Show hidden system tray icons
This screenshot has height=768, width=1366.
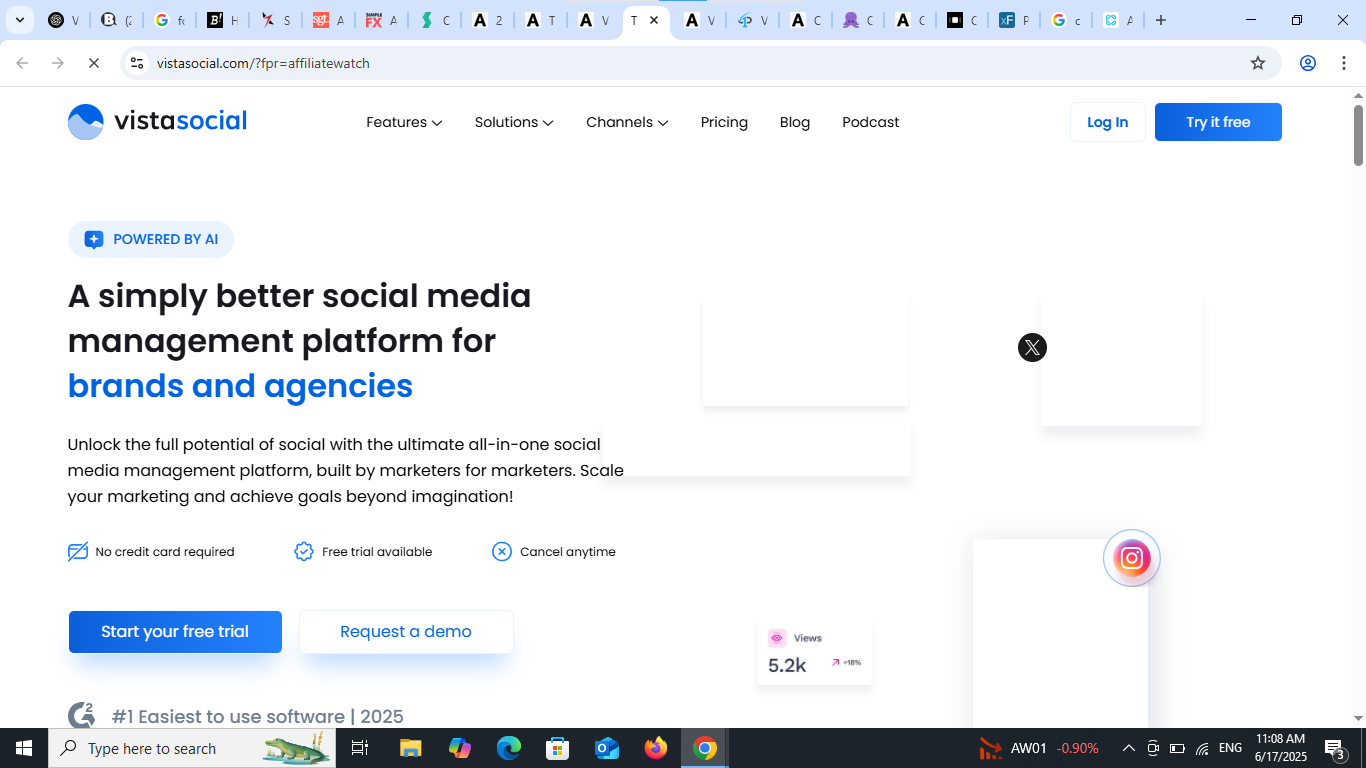tap(1129, 748)
